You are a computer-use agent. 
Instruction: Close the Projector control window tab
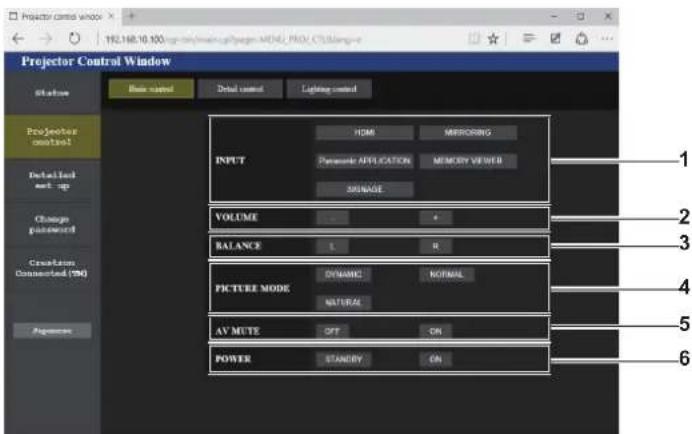[111, 16]
